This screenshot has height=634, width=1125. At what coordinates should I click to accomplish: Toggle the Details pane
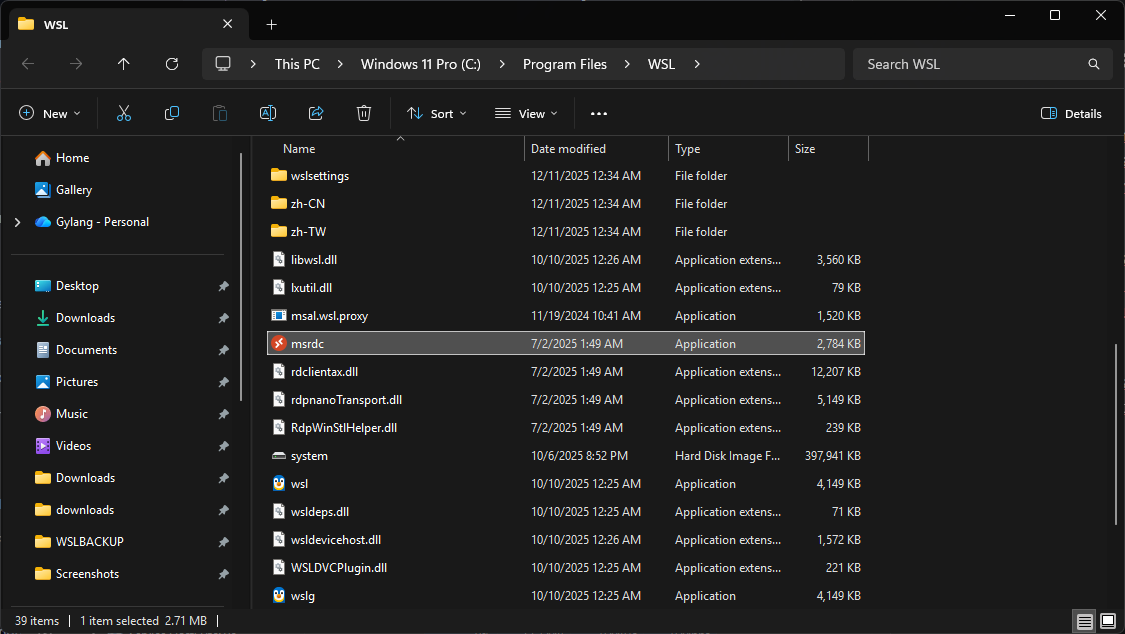click(x=1071, y=114)
